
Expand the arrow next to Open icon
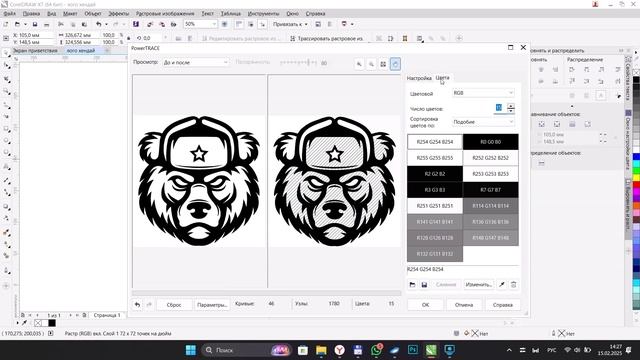coord(25,24)
